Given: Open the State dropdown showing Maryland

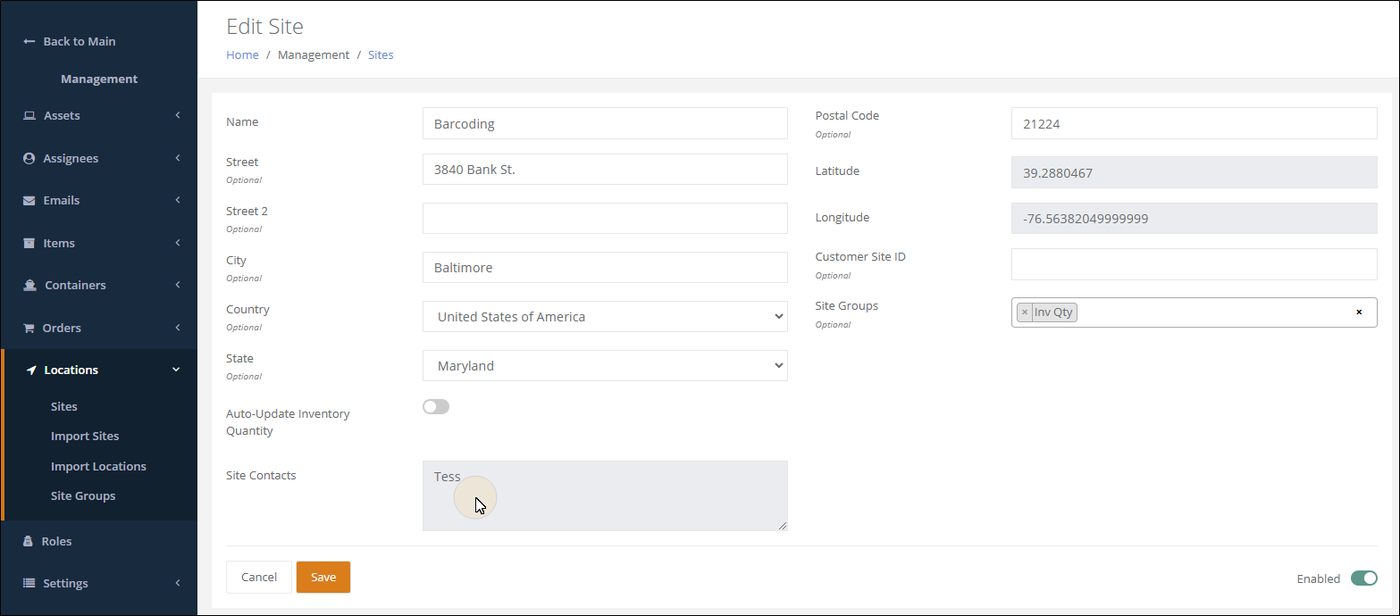Looking at the screenshot, I should [x=605, y=366].
